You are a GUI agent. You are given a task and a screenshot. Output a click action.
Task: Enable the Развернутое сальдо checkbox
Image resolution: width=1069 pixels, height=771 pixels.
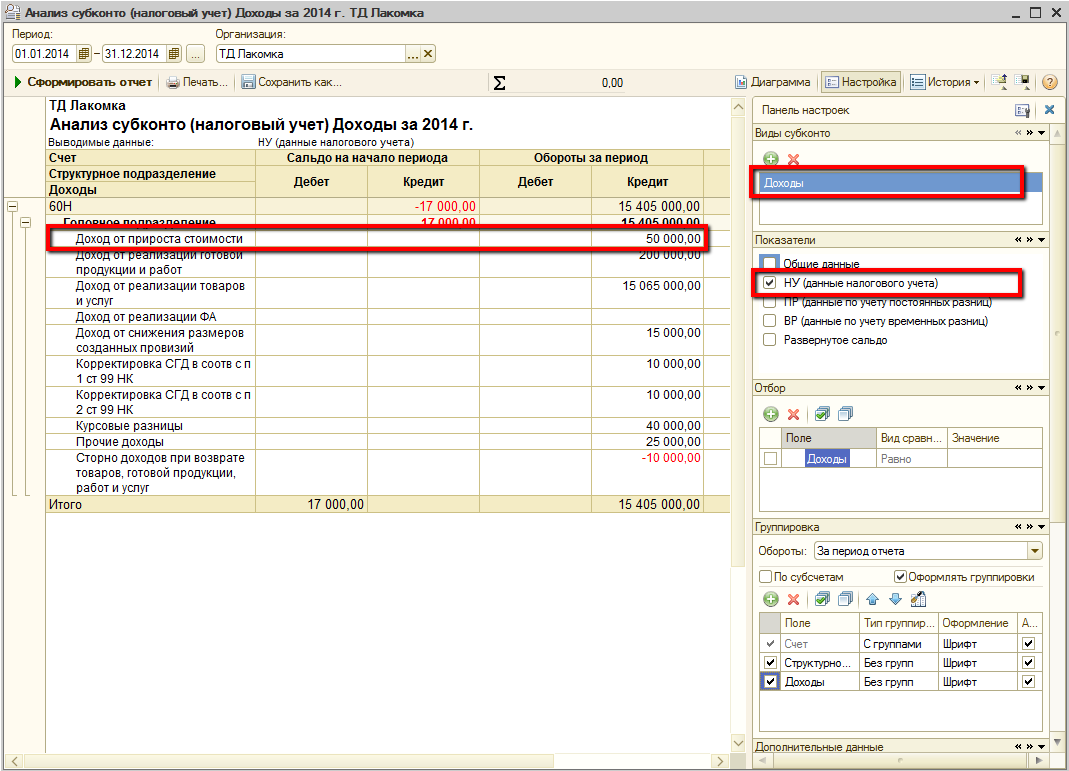[x=769, y=340]
